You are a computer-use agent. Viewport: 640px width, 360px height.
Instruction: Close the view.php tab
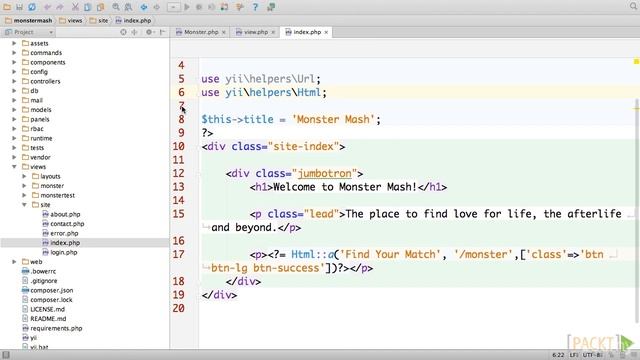coord(273,32)
